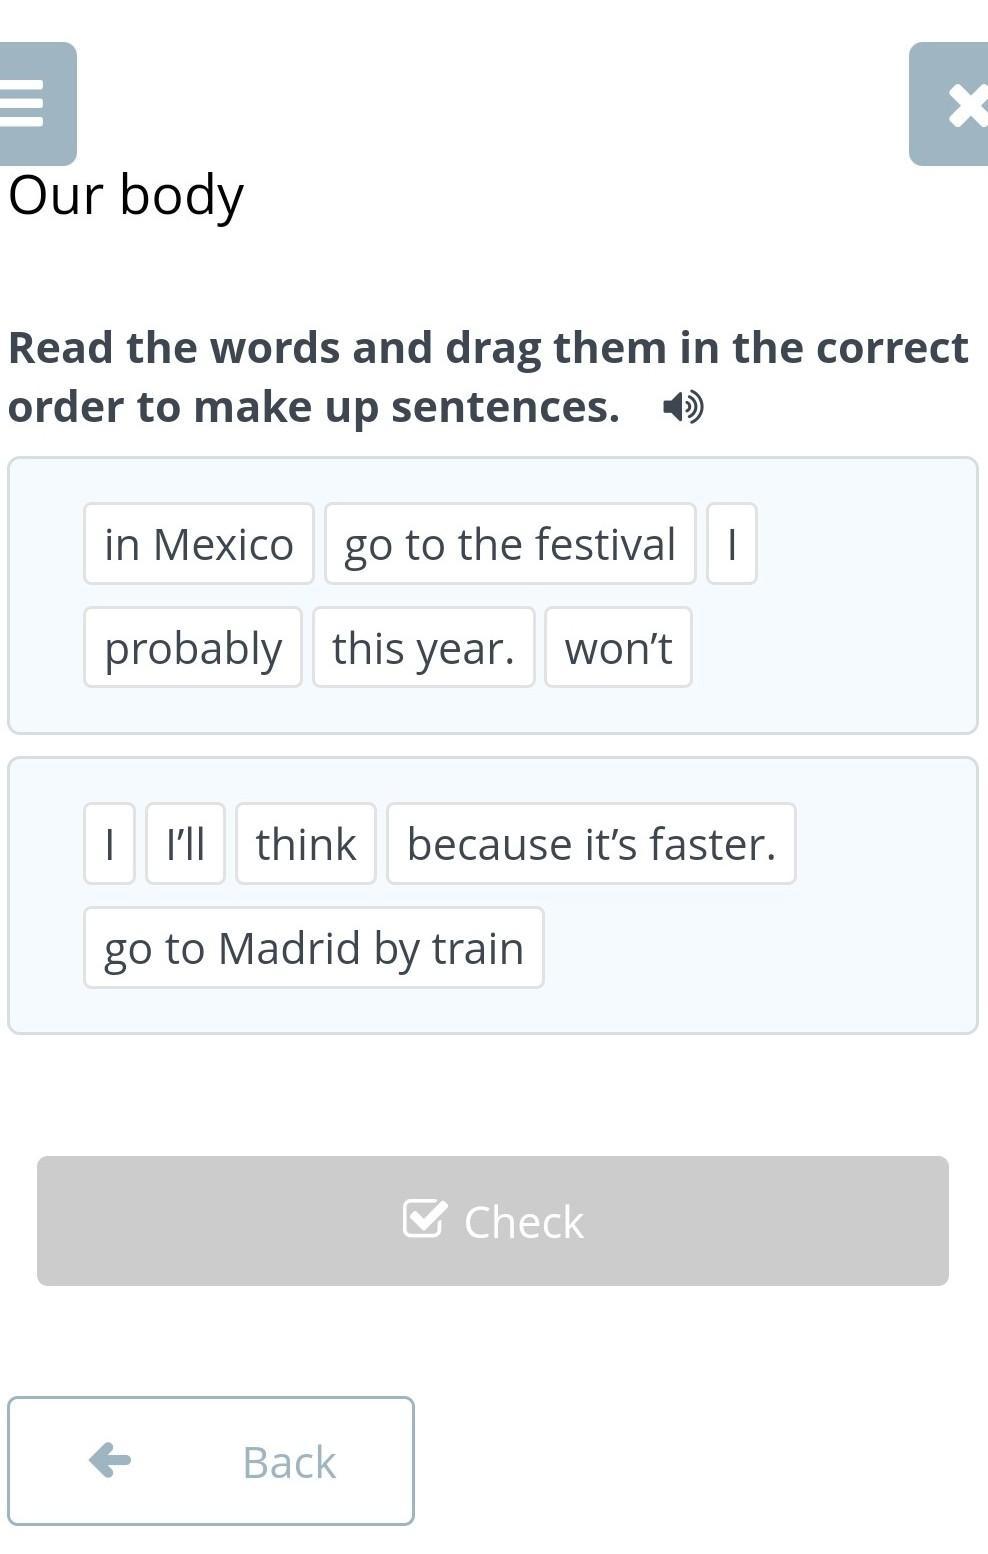Viewport: 988px width, 1554px height.
Task: Select the 'I'll' word tile
Action: pyautogui.click(x=185, y=844)
